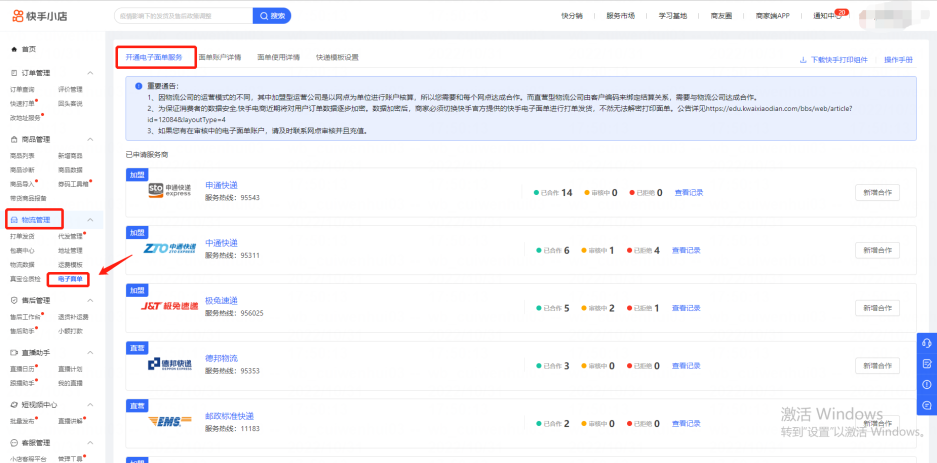Click the download icon for 下载快手打印组件
Image resolution: width=937 pixels, height=463 pixels.
(803, 60)
